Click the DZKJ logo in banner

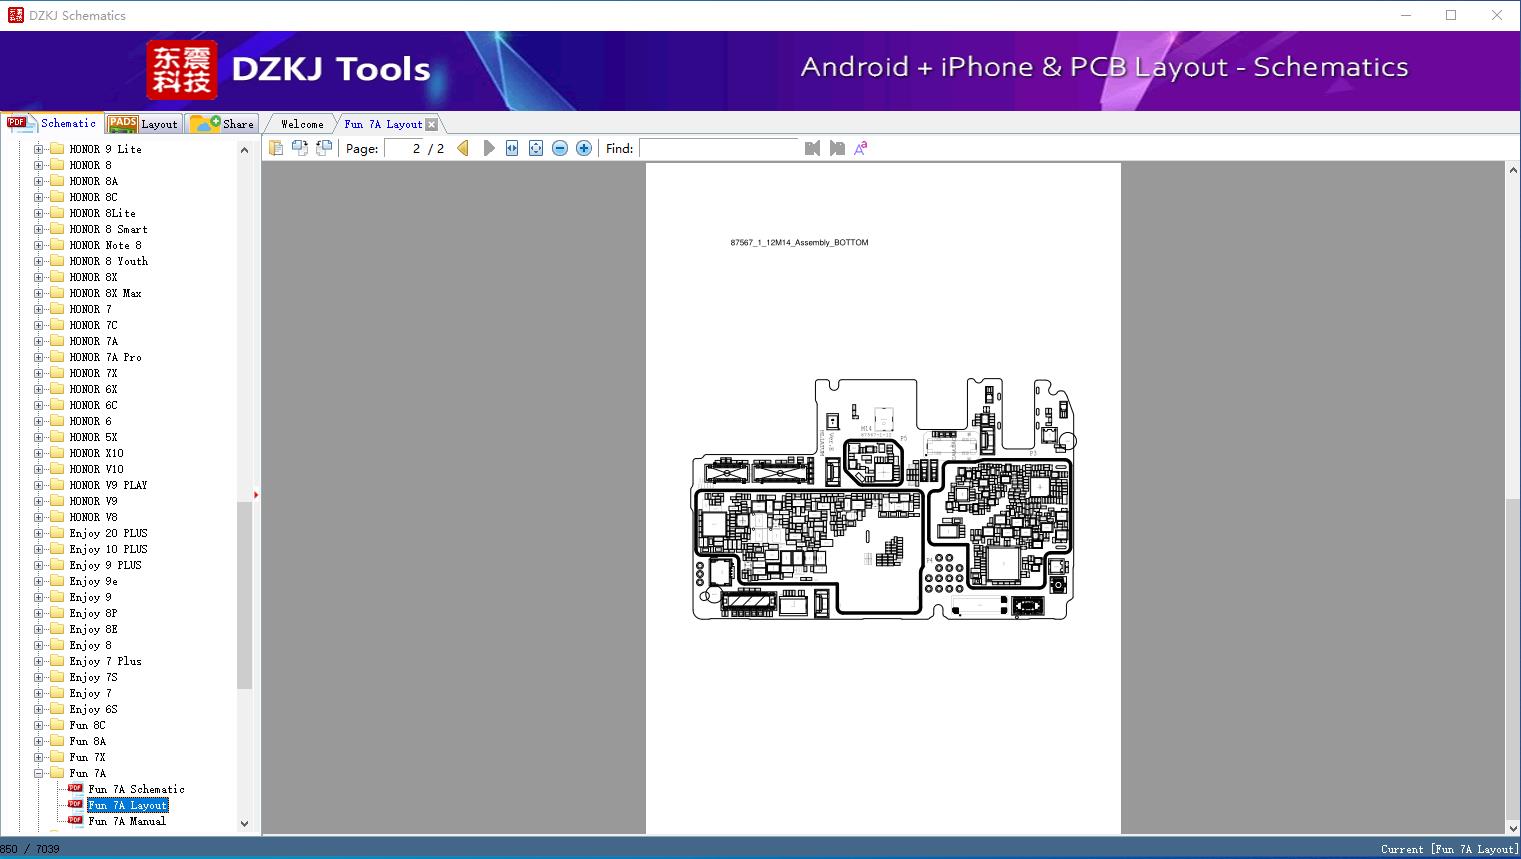tap(181, 70)
